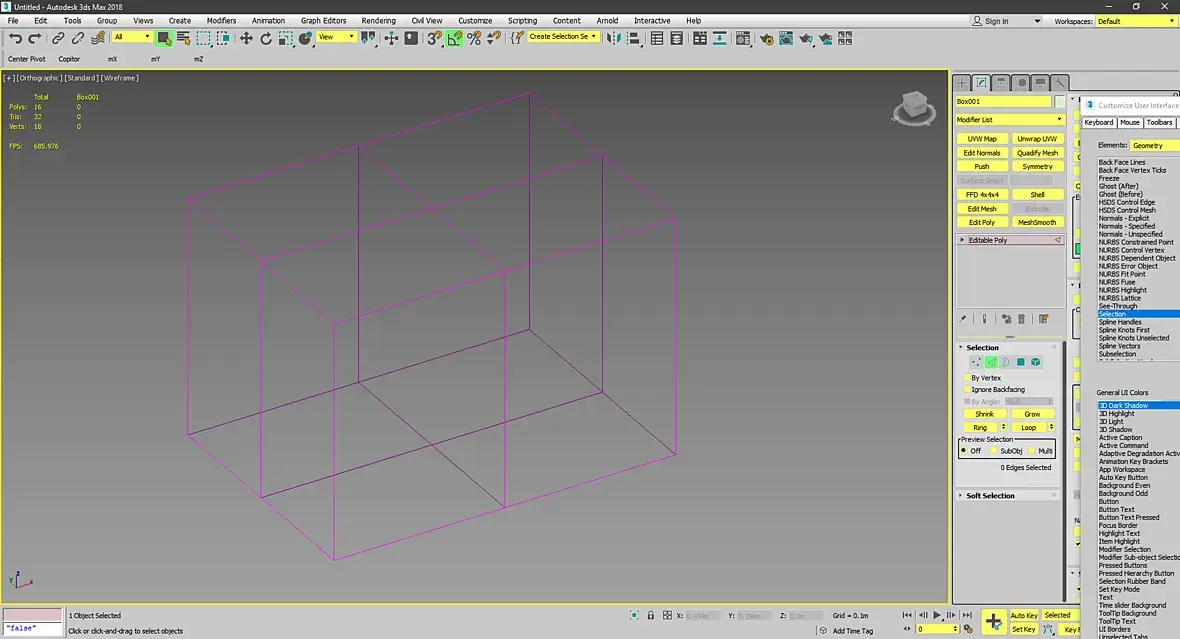
Task: Expand the Soft Selection rollout
Action: point(990,496)
